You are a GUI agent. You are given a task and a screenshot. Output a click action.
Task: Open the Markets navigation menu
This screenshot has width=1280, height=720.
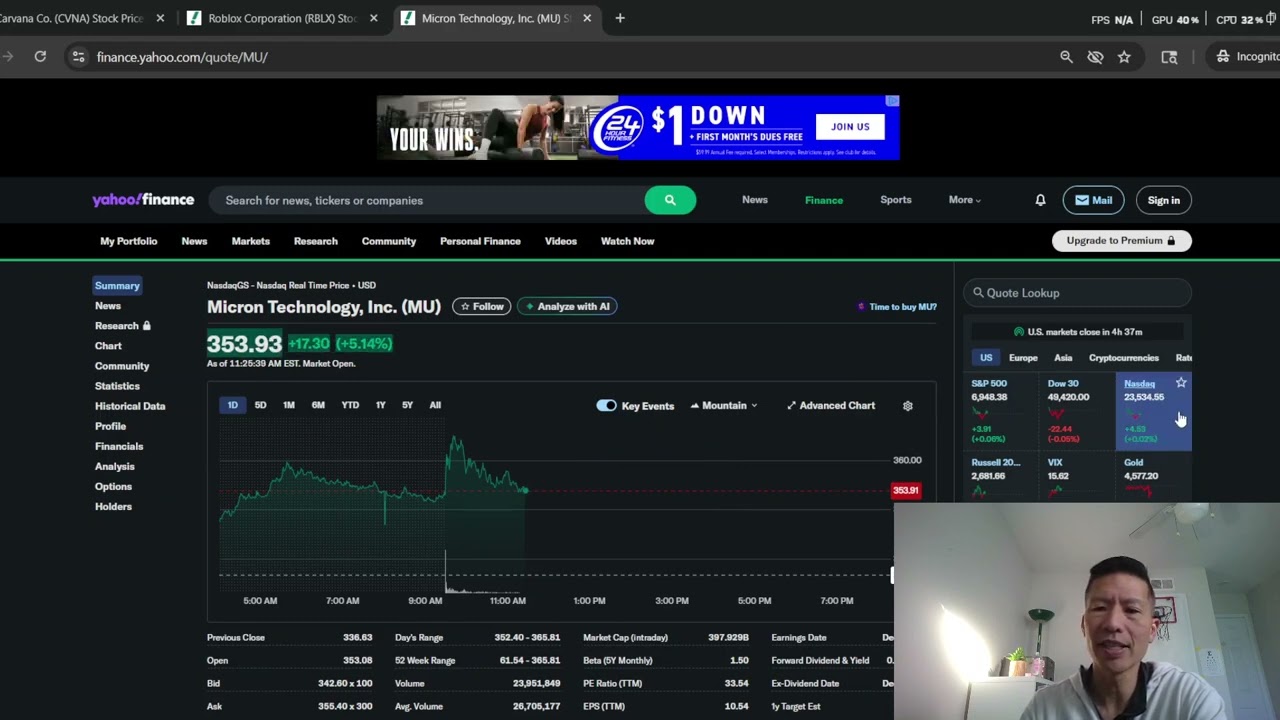(251, 241)
